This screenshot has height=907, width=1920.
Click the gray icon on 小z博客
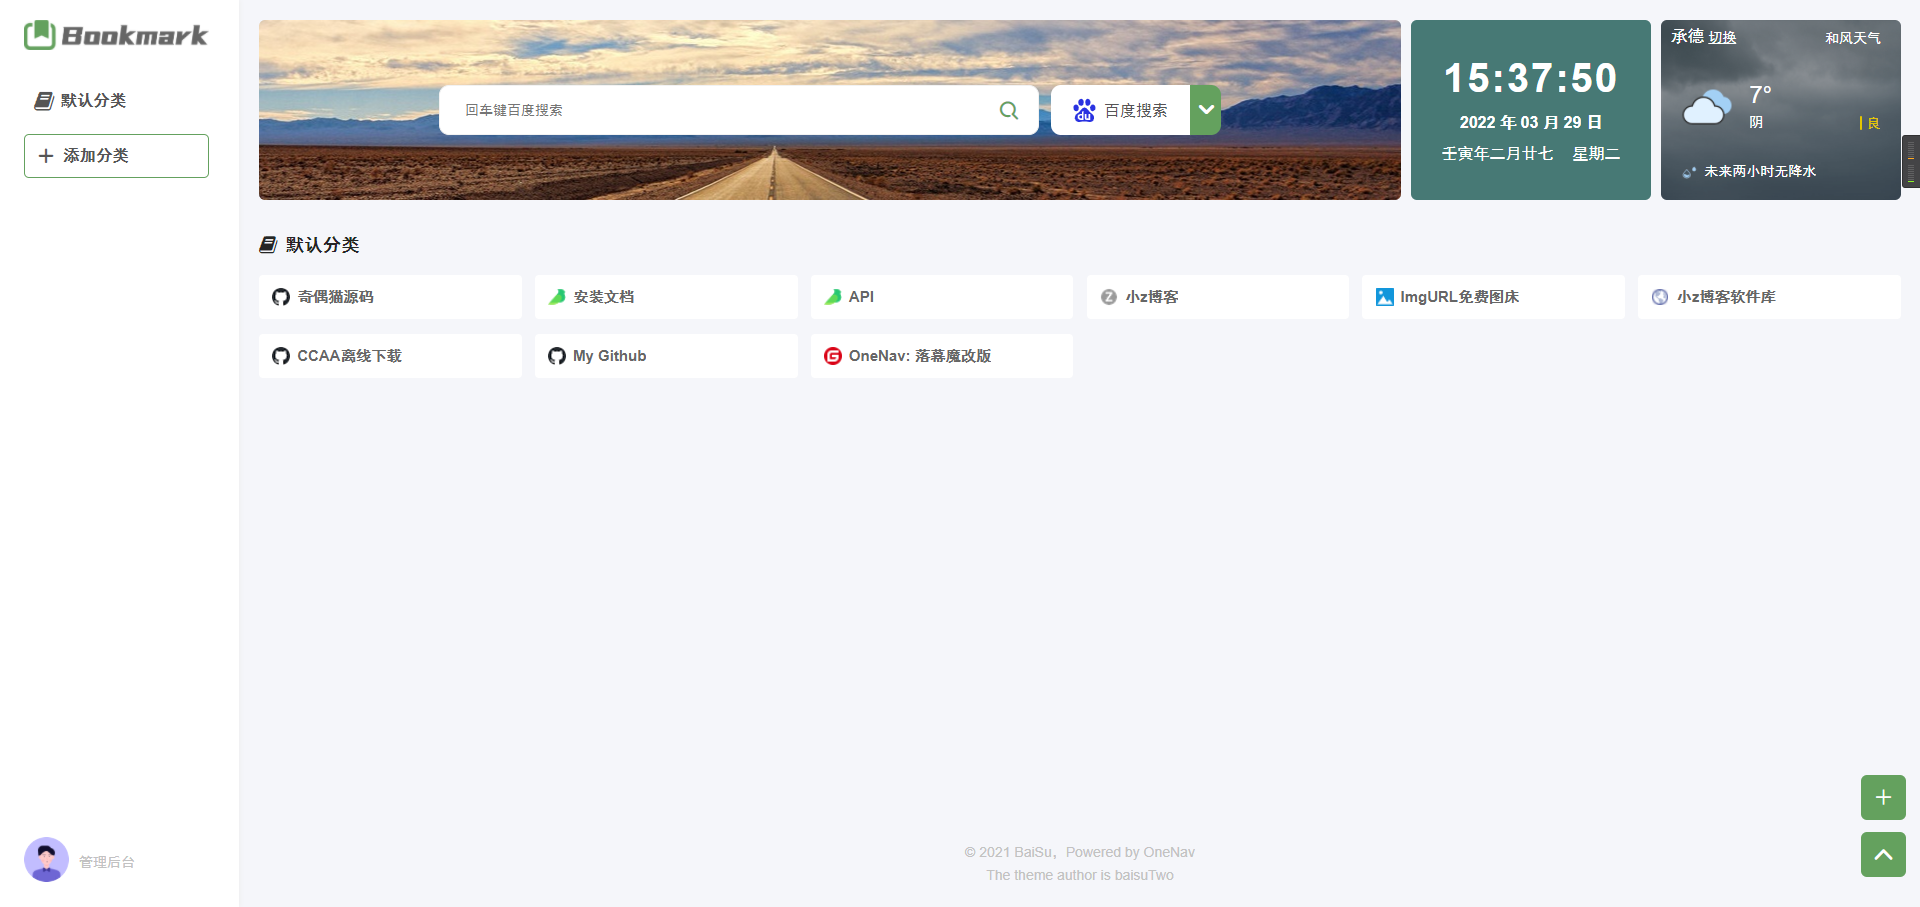tap(1109, 297)
